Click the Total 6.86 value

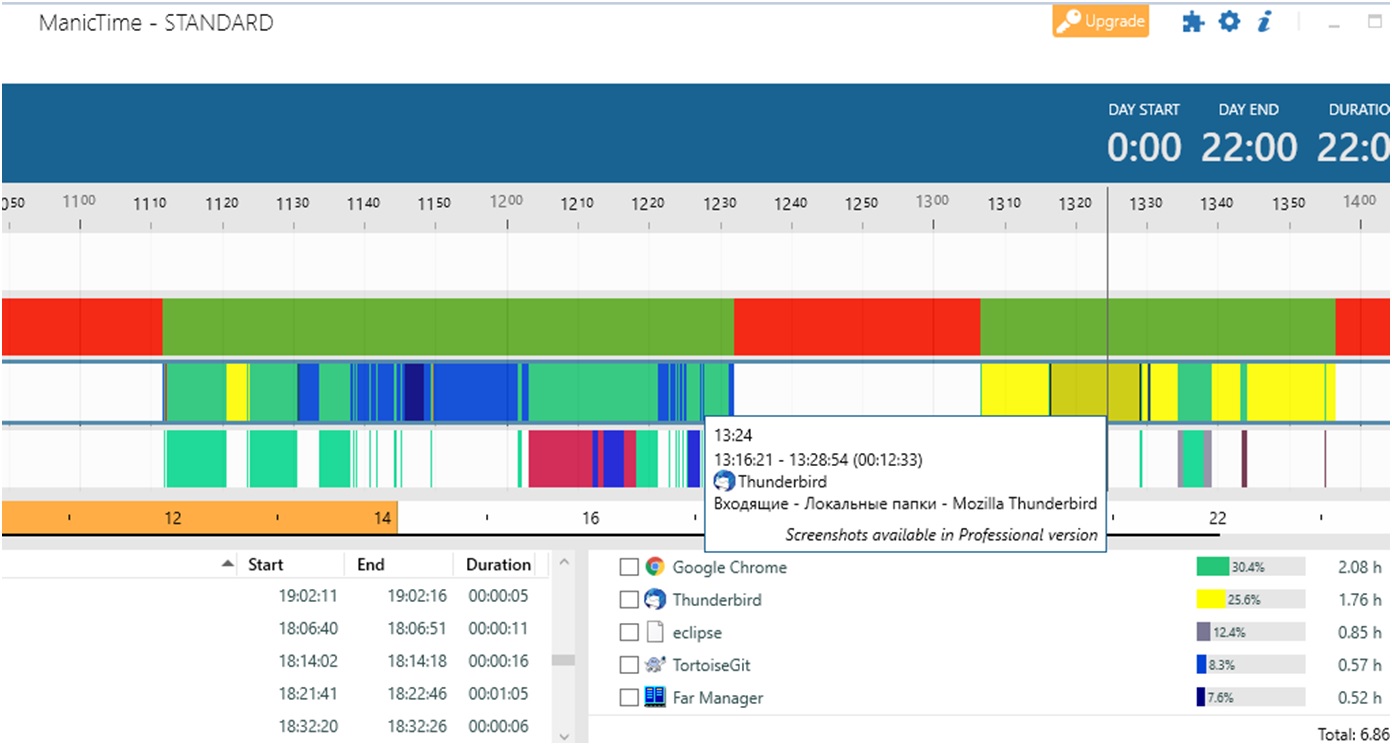1351,735
